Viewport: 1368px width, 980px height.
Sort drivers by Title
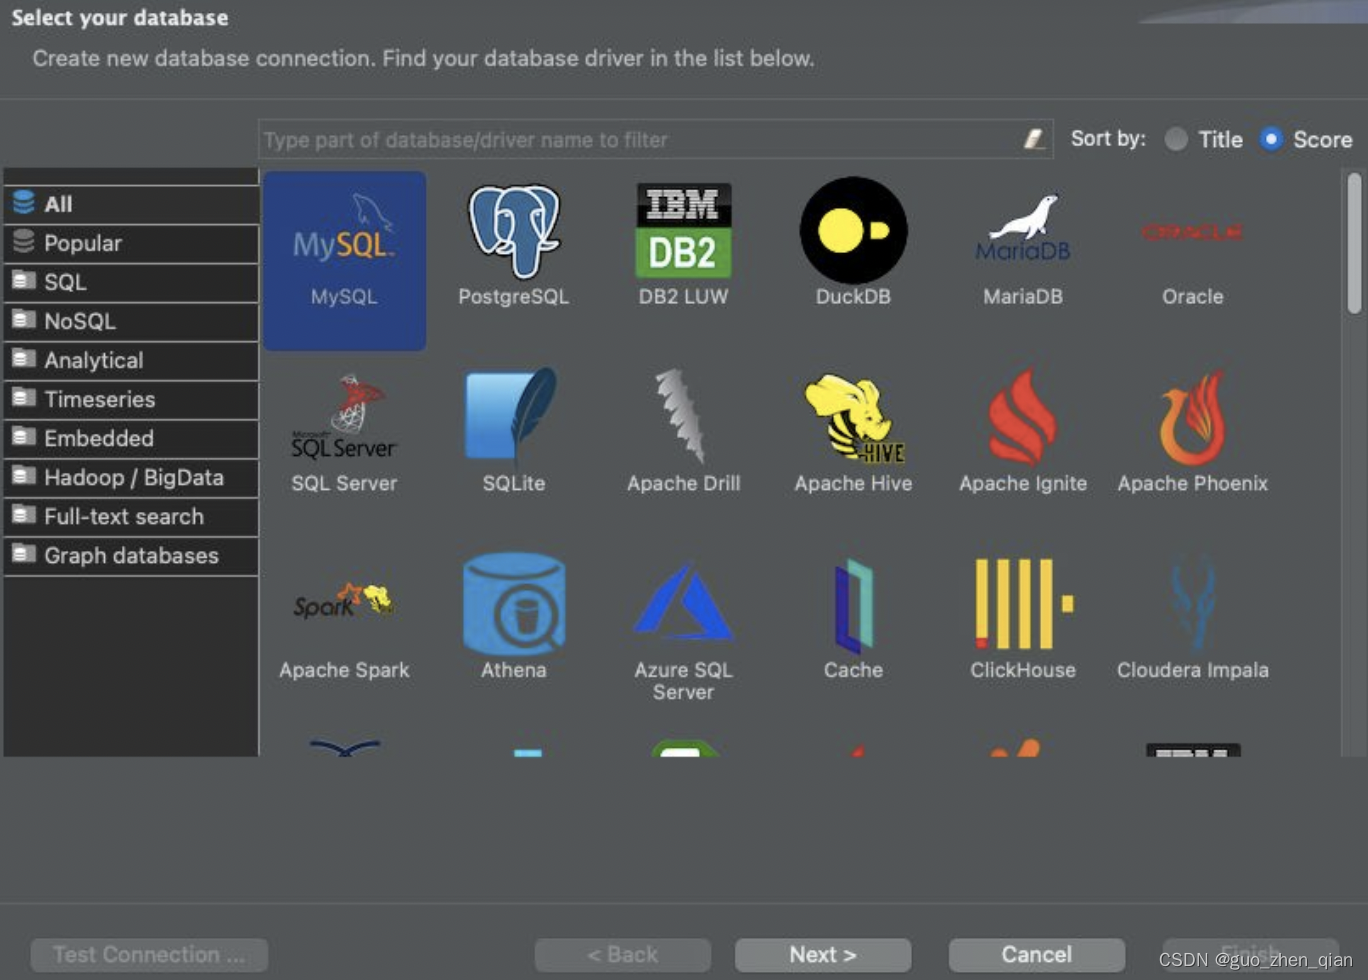(1204, 139)
